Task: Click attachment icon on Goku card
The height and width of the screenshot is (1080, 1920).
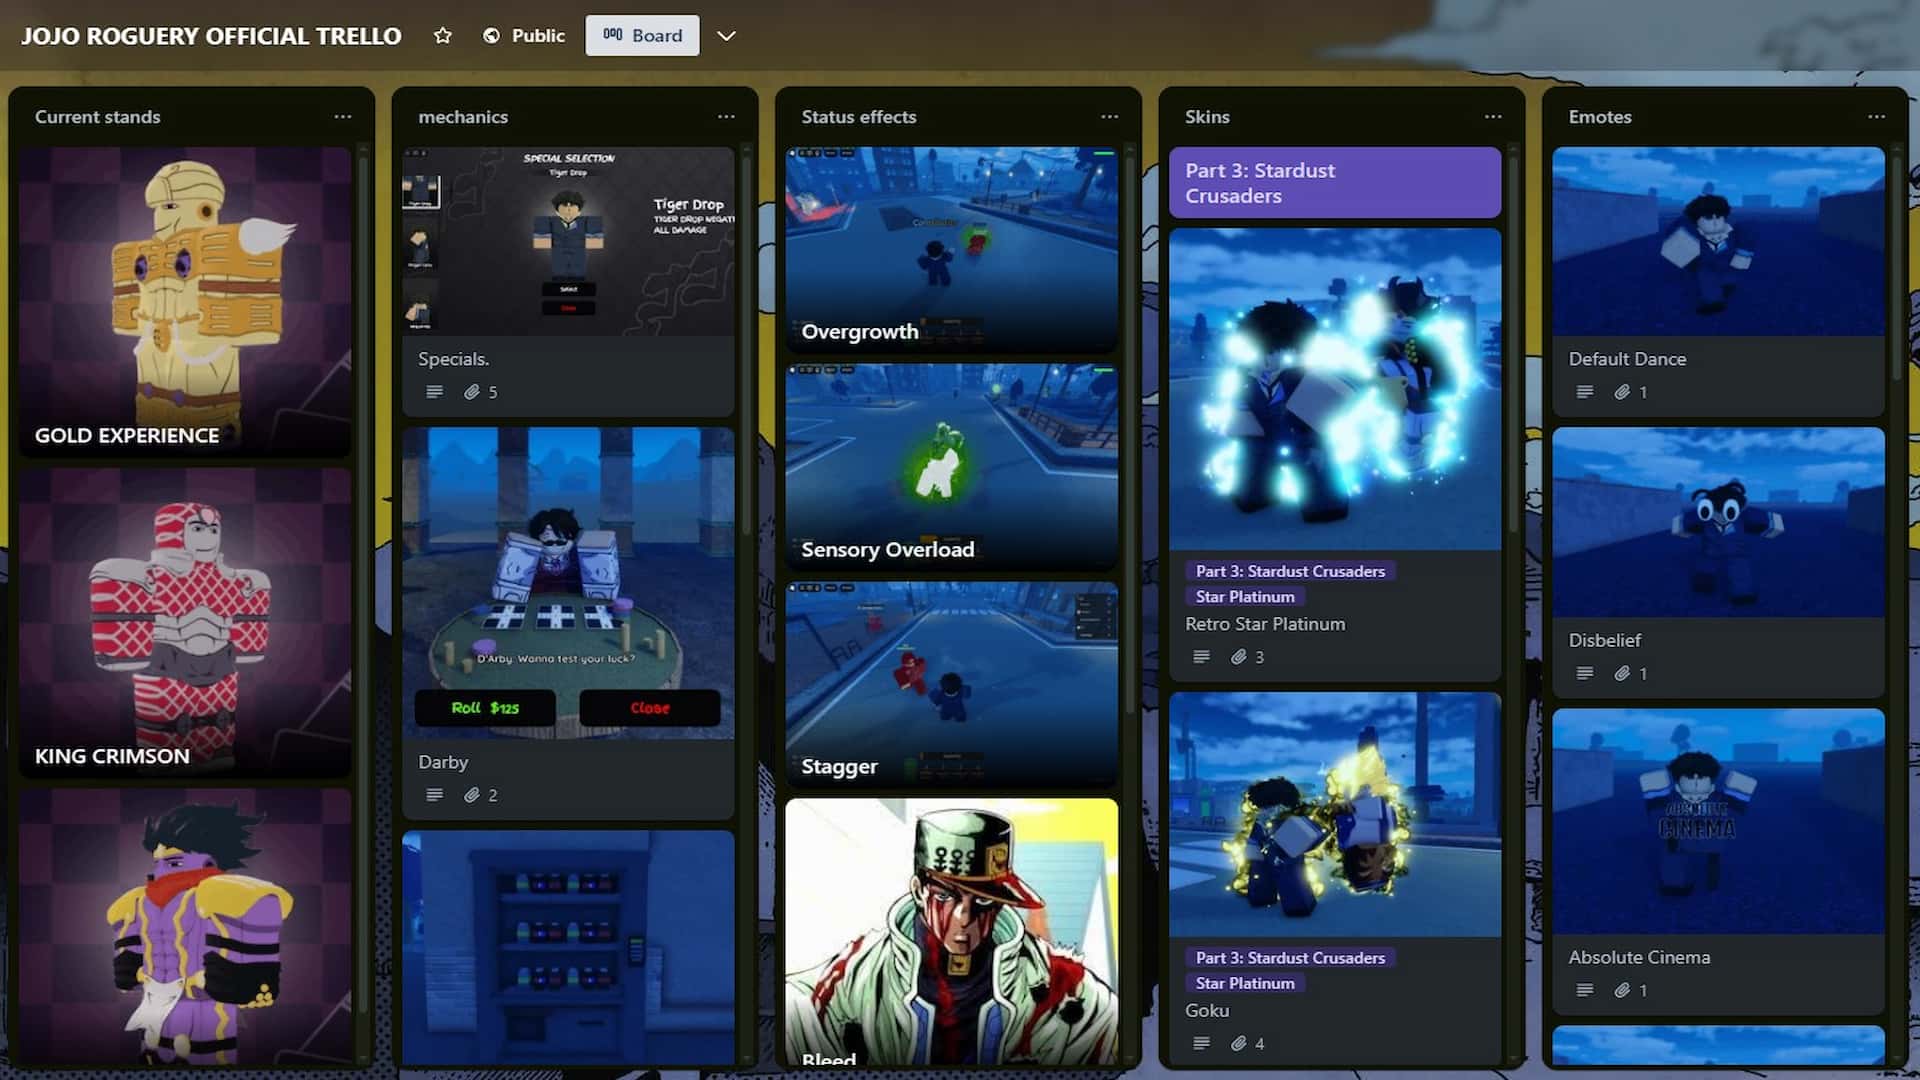Action: pyautogui.click(x=1239, y=1044)
